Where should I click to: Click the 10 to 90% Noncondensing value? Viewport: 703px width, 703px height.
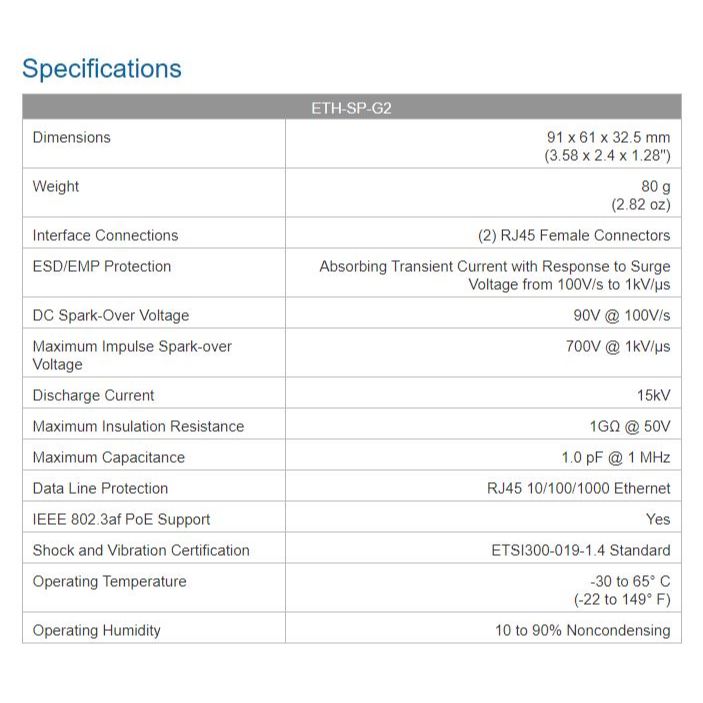click(583, 630)
